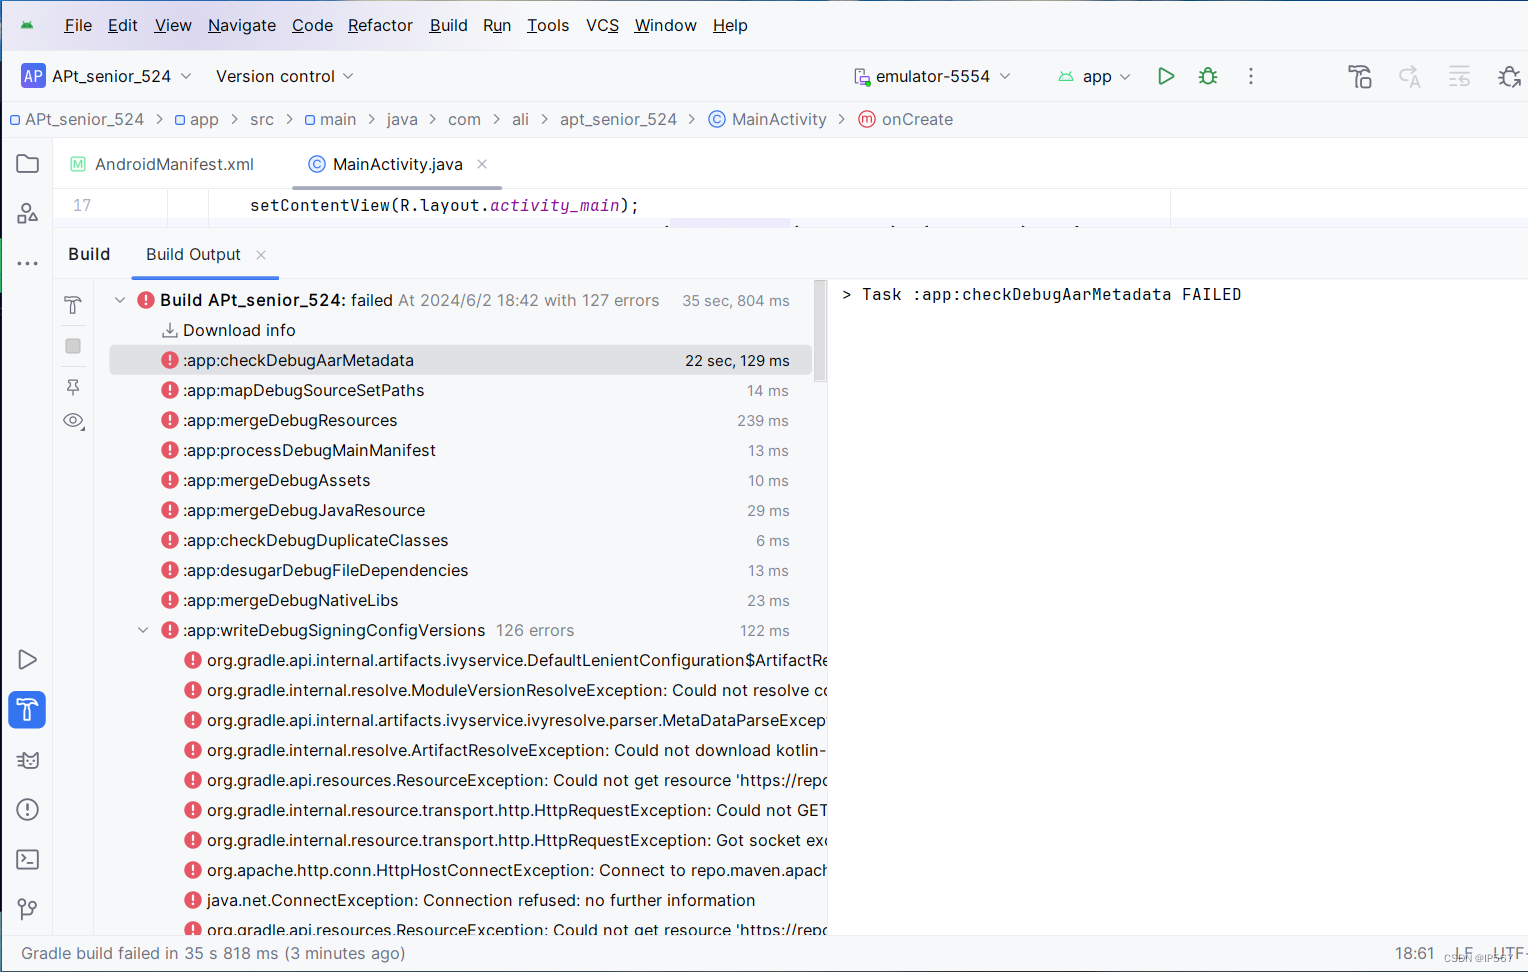Open the Version control dropdown
Screen dimensions: 1528x972
(x=285, y=76)
